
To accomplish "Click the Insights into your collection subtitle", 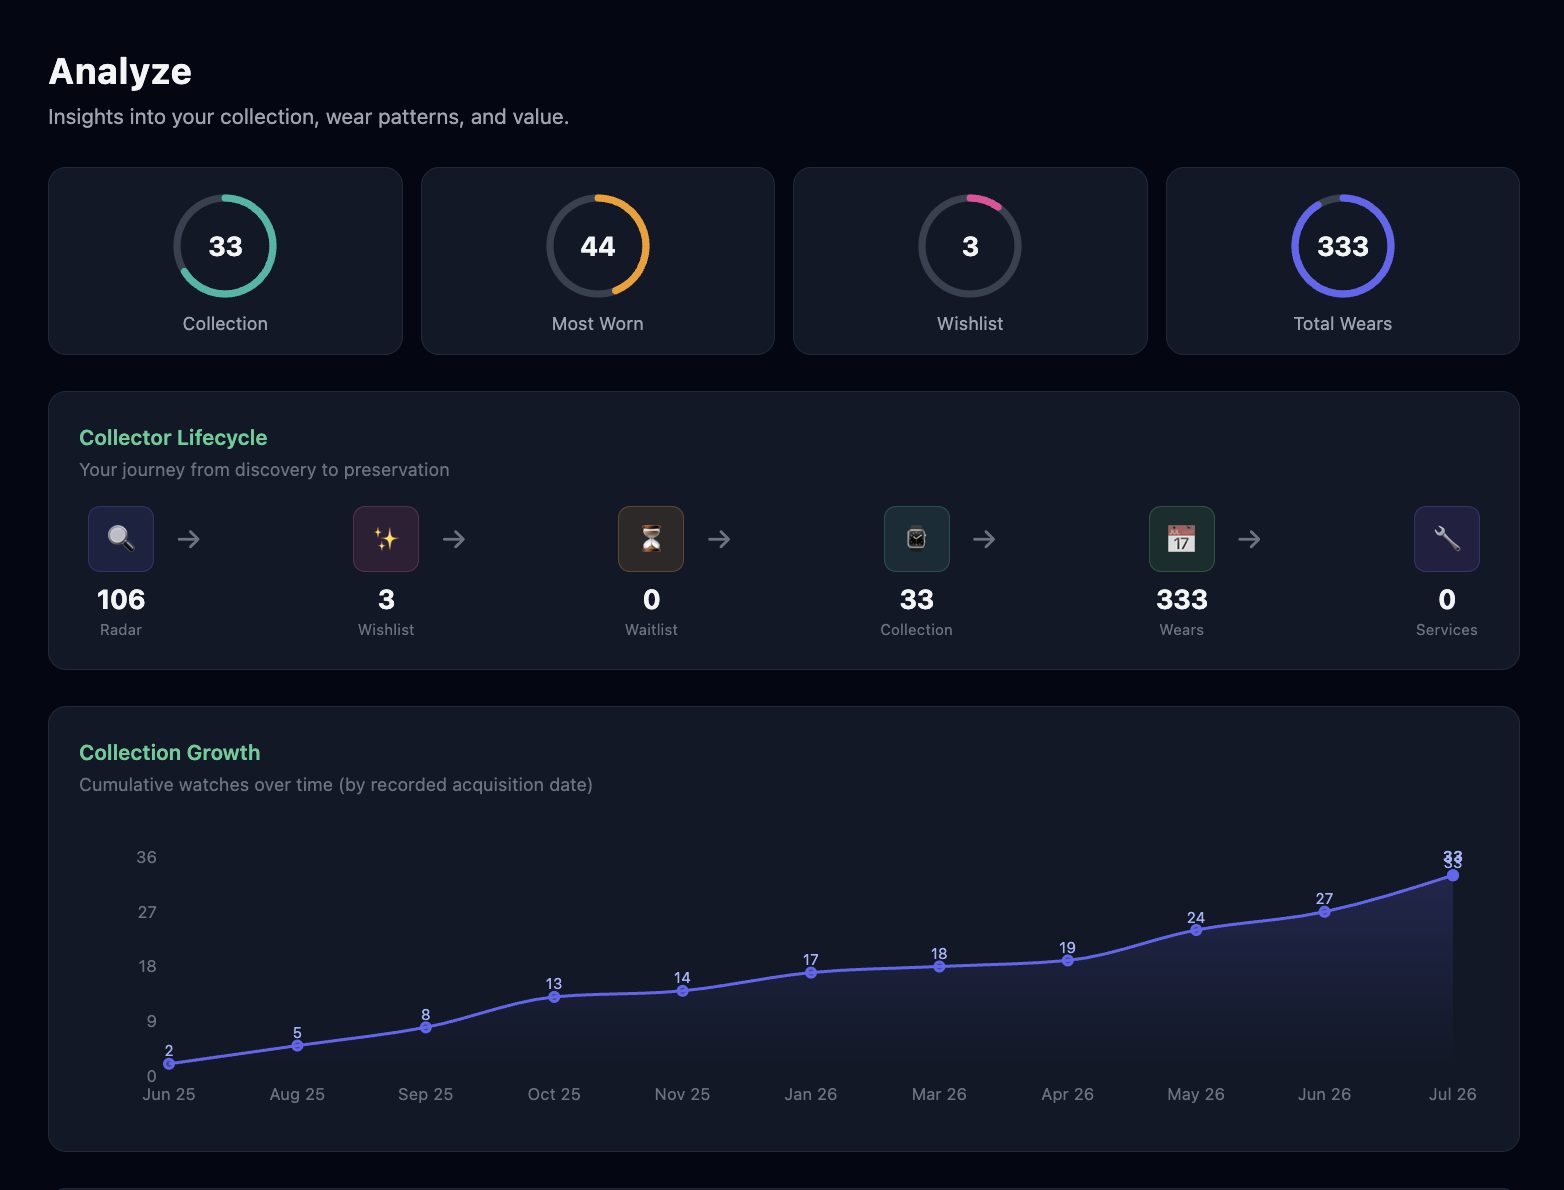I will [x=308, y=117].
